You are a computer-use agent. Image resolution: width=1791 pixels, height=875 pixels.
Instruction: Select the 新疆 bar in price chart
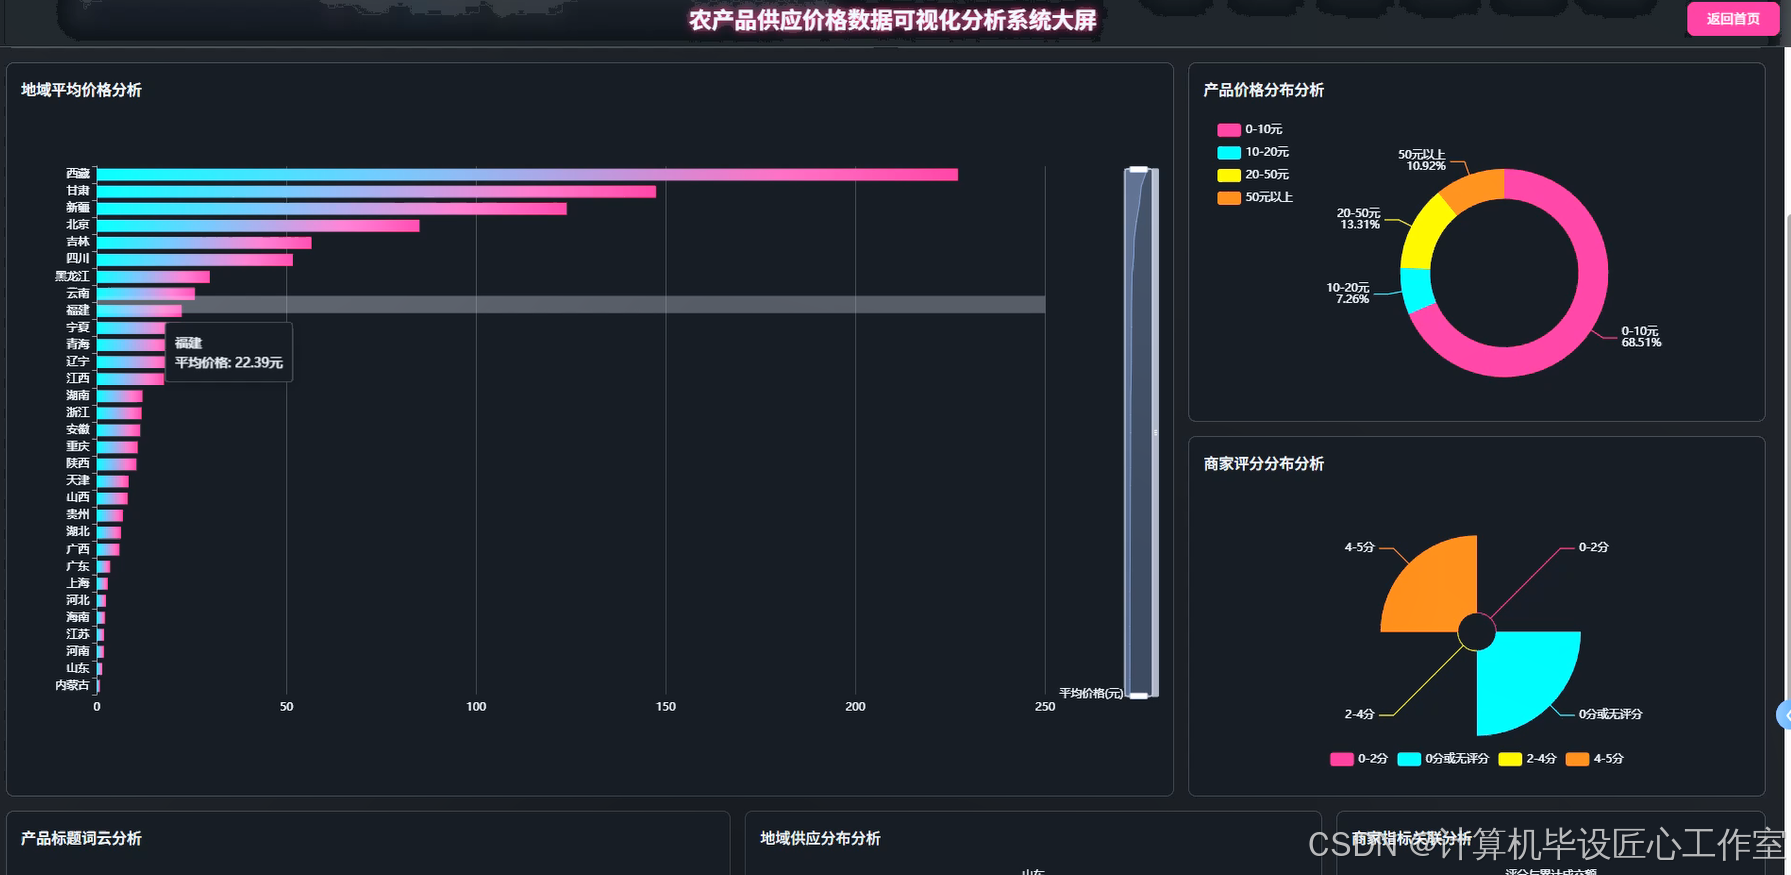332,209
